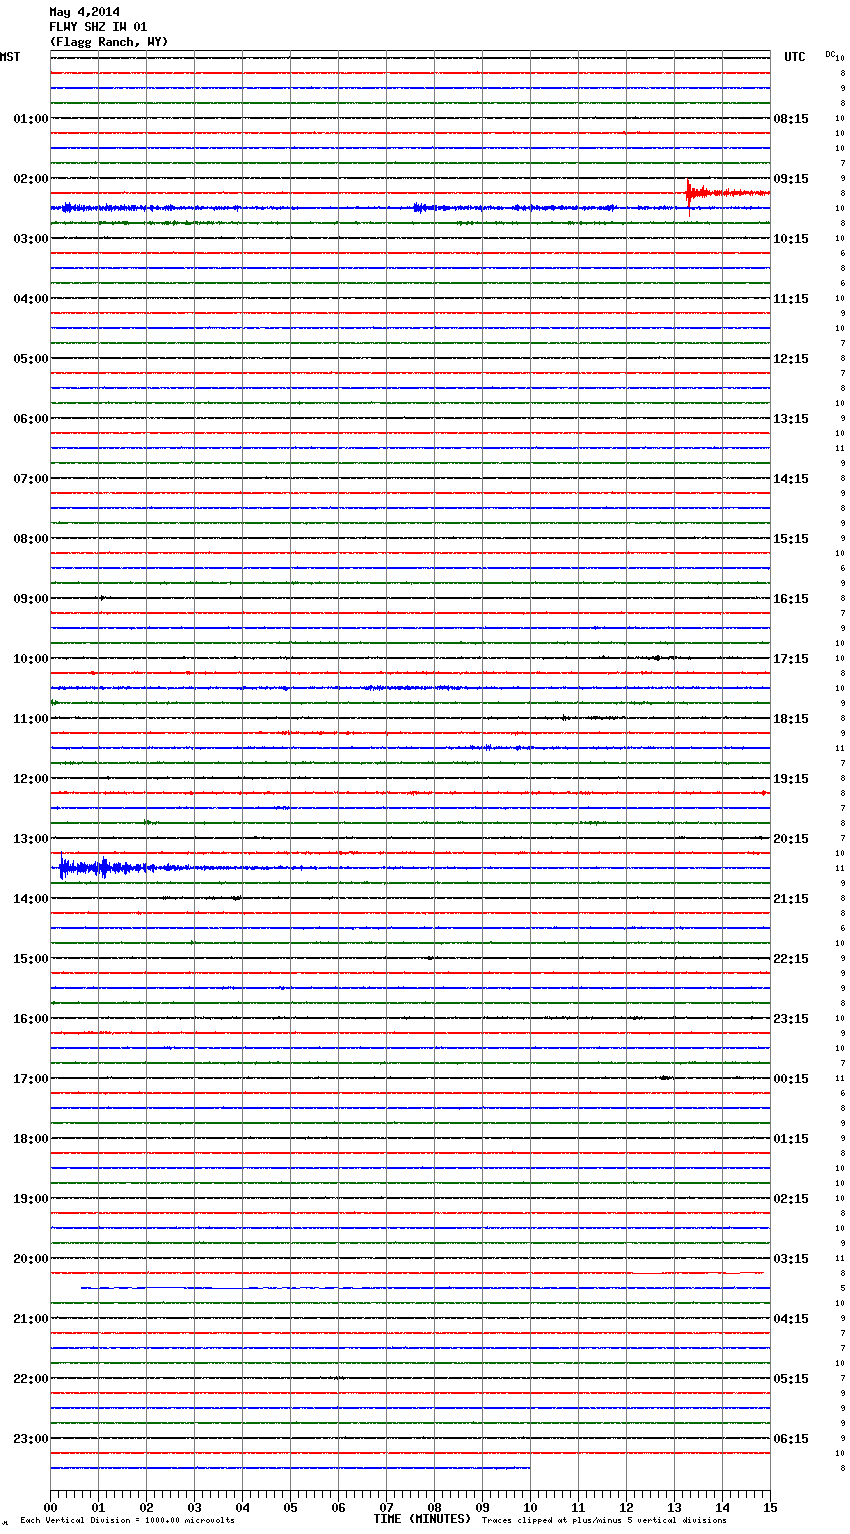Click the UTC time label '14:15'

791,479
